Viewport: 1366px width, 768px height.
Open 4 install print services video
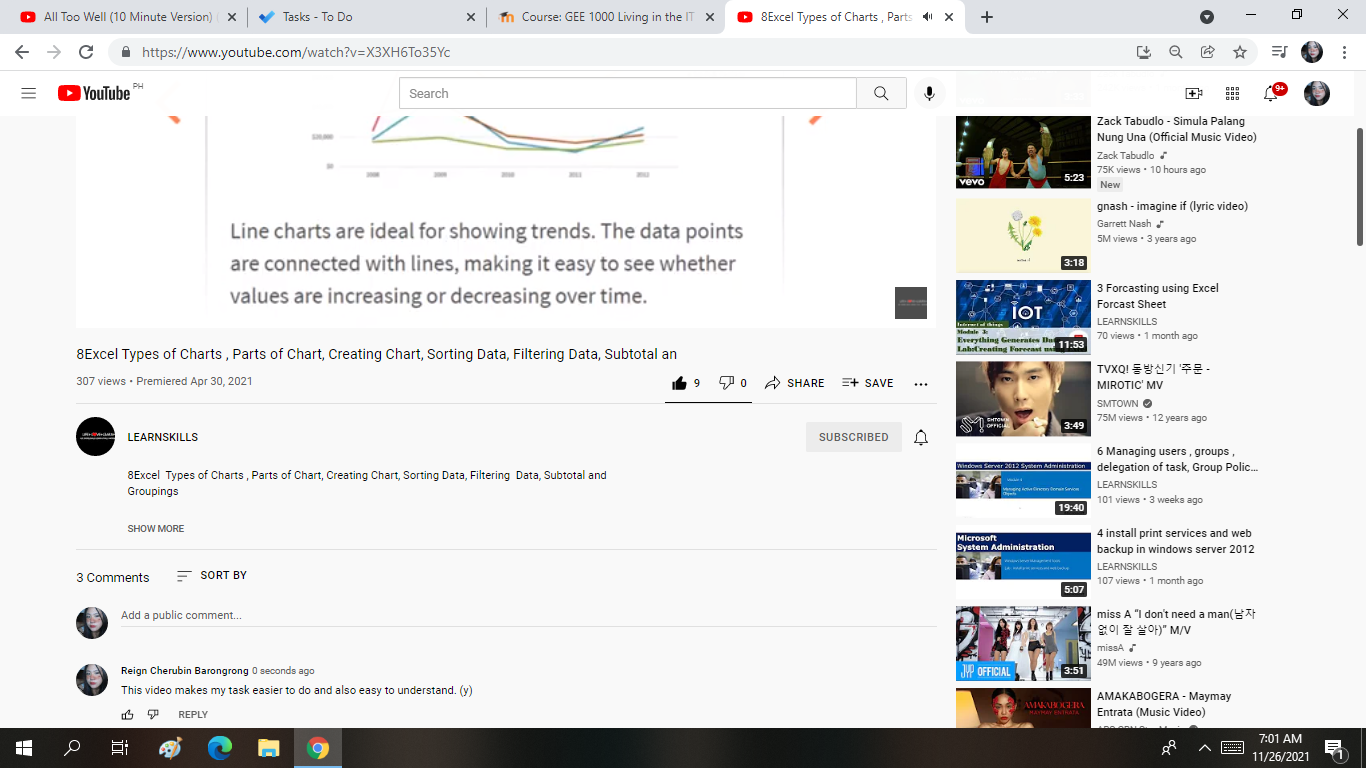[1175, 541]
